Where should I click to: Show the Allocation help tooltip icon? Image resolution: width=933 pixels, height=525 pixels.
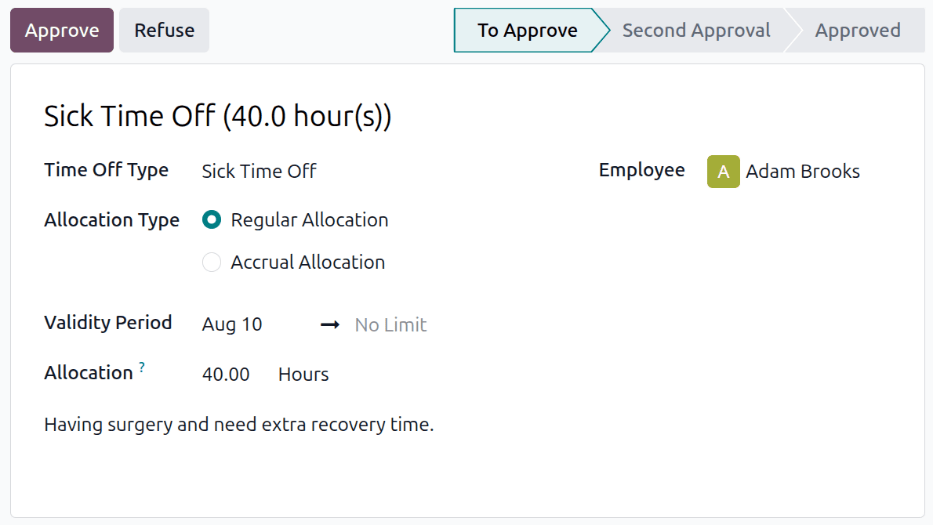[142, 367]
